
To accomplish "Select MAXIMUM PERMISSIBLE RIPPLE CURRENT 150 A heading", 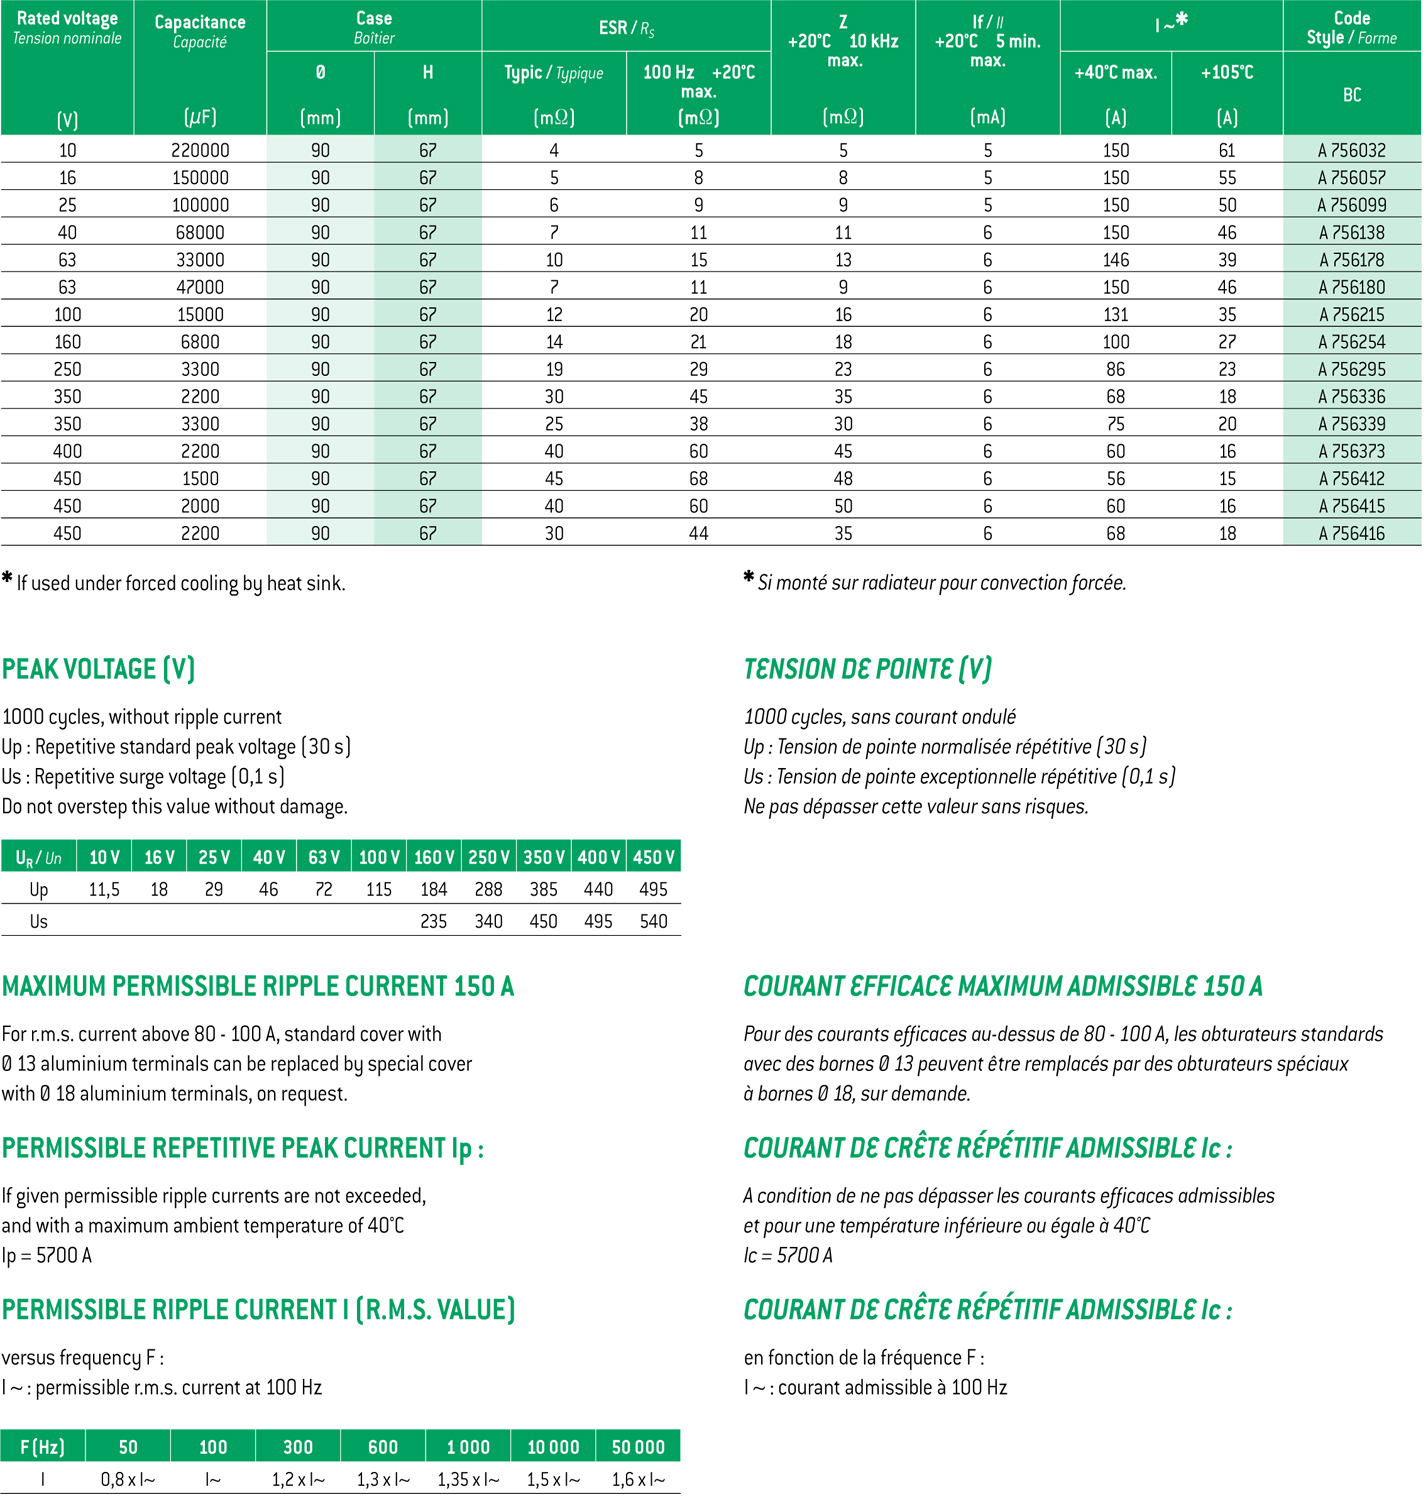I will tap(258, 987).
